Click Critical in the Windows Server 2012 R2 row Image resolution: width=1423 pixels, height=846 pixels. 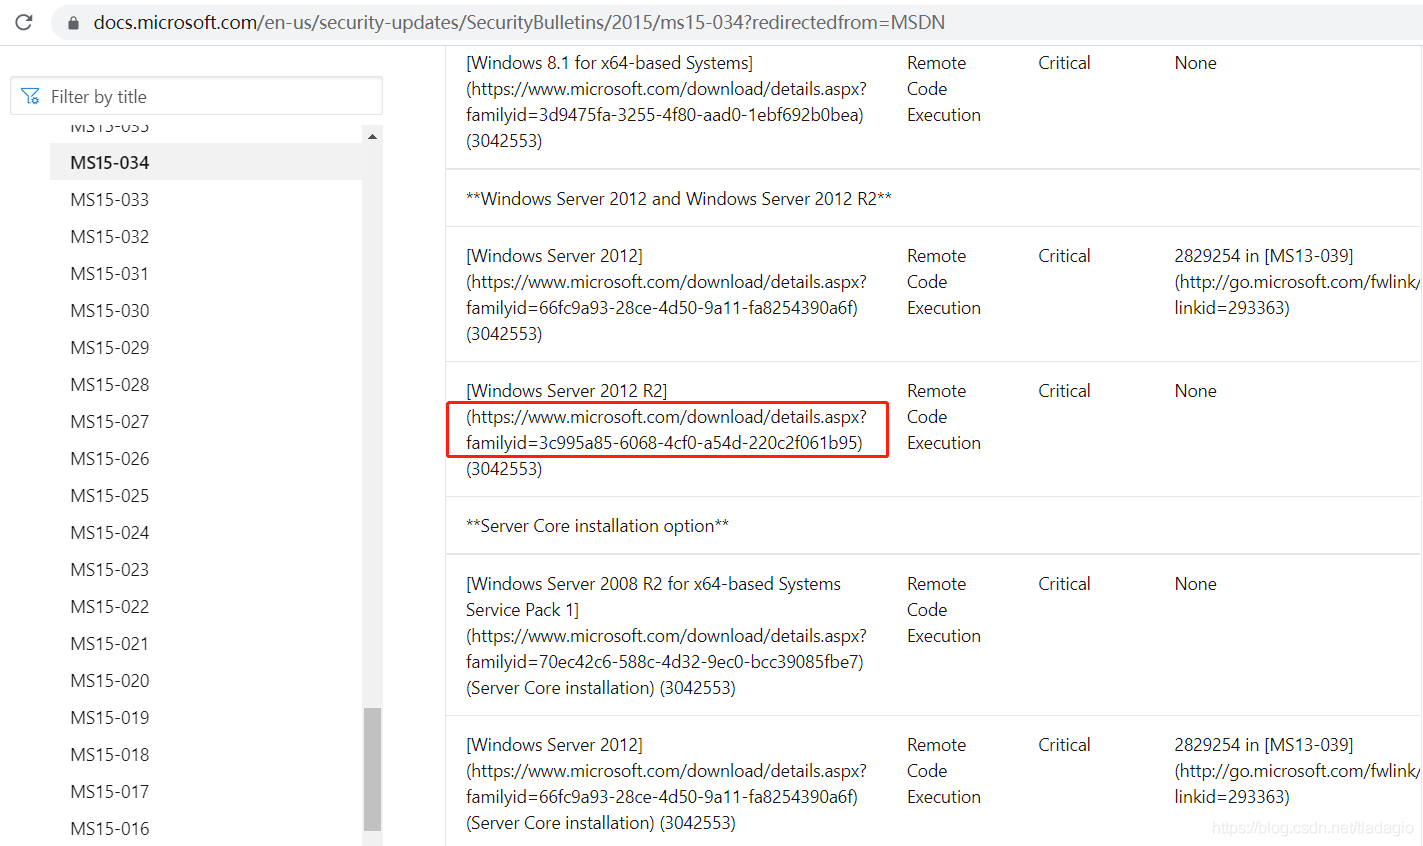tap(1064, 390)
